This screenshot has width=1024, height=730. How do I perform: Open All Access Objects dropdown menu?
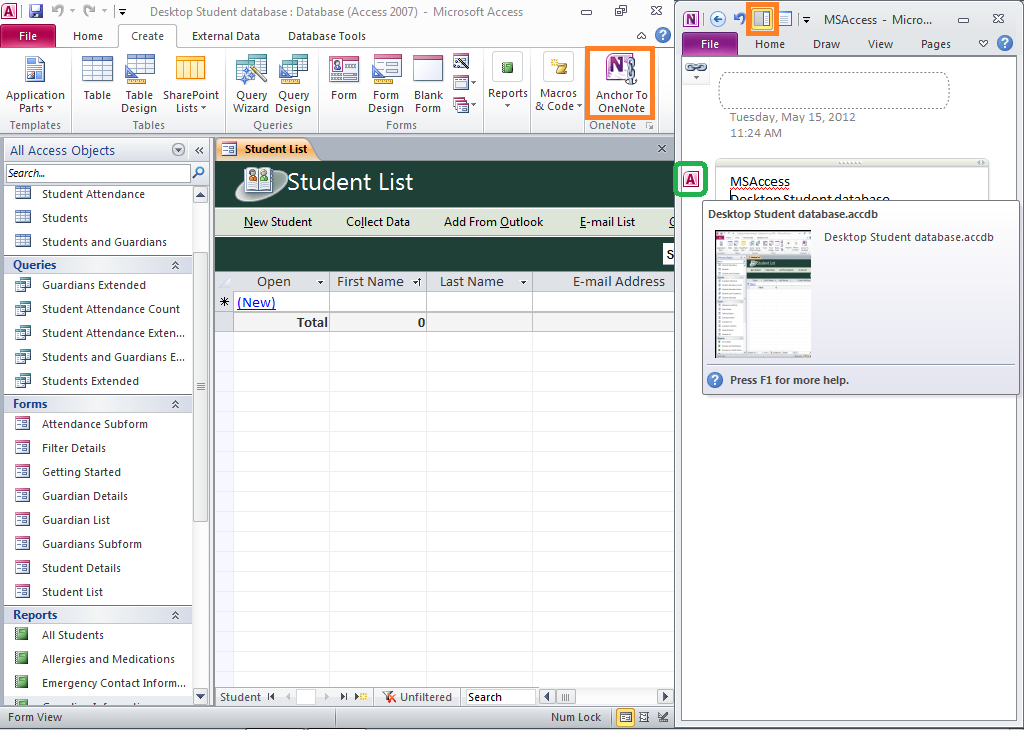click(178, 150)
